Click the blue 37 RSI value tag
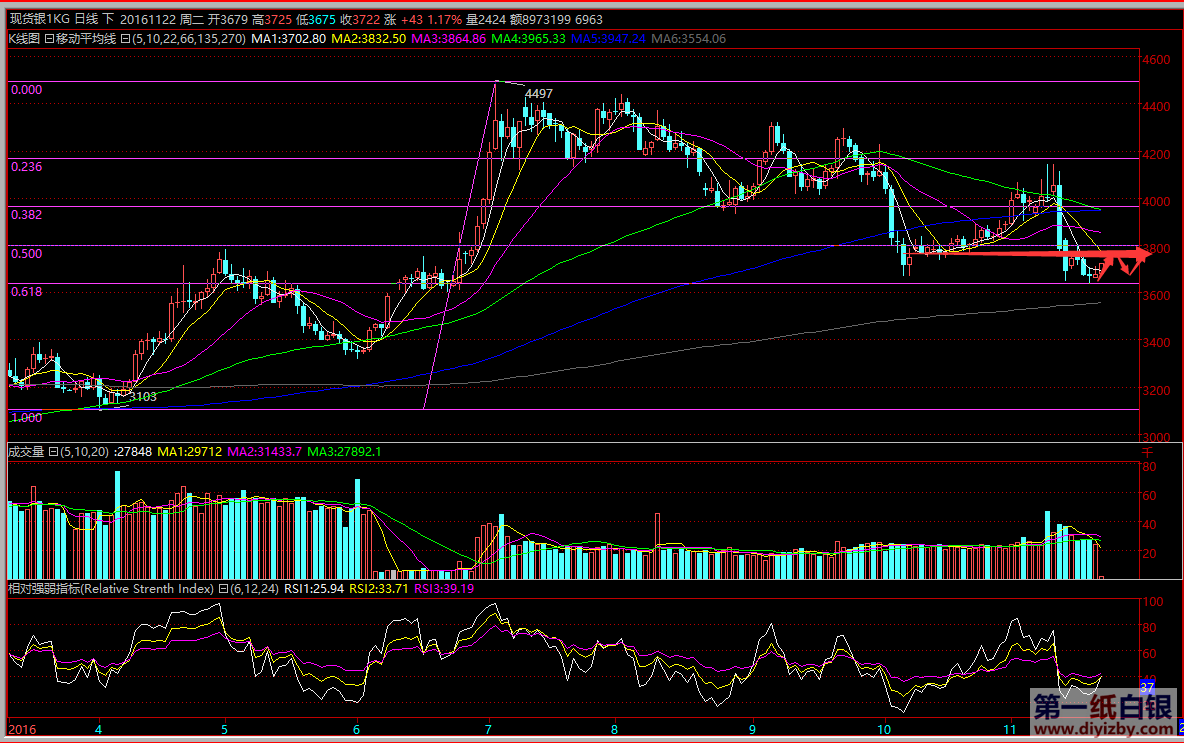 pos(1147,687)
